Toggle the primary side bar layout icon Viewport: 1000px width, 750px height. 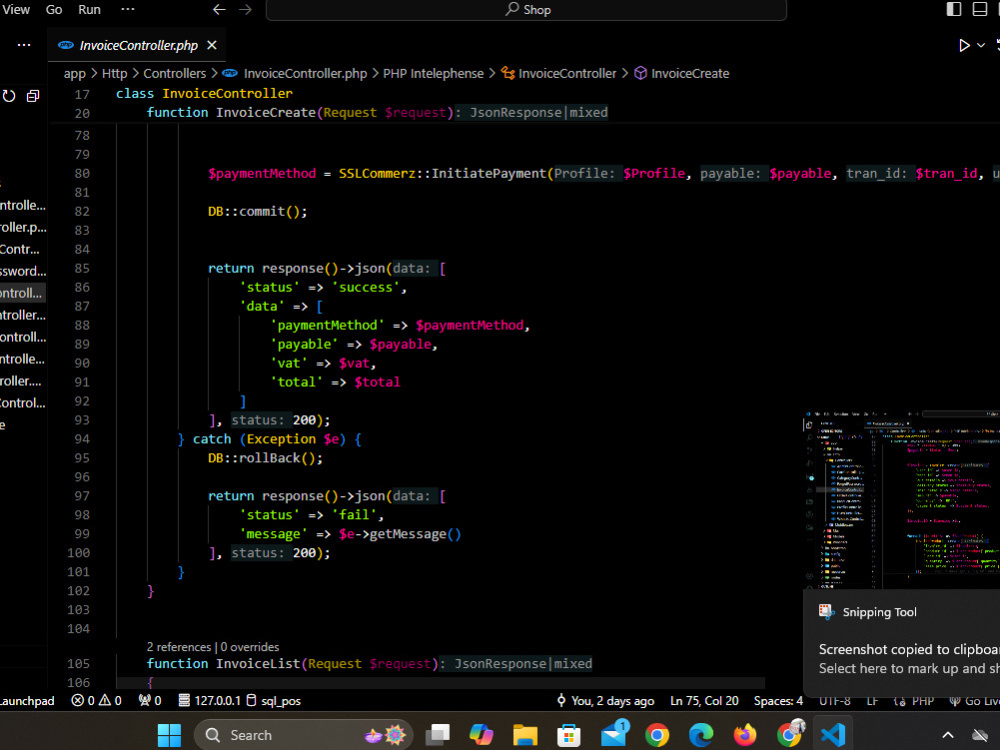953,9
